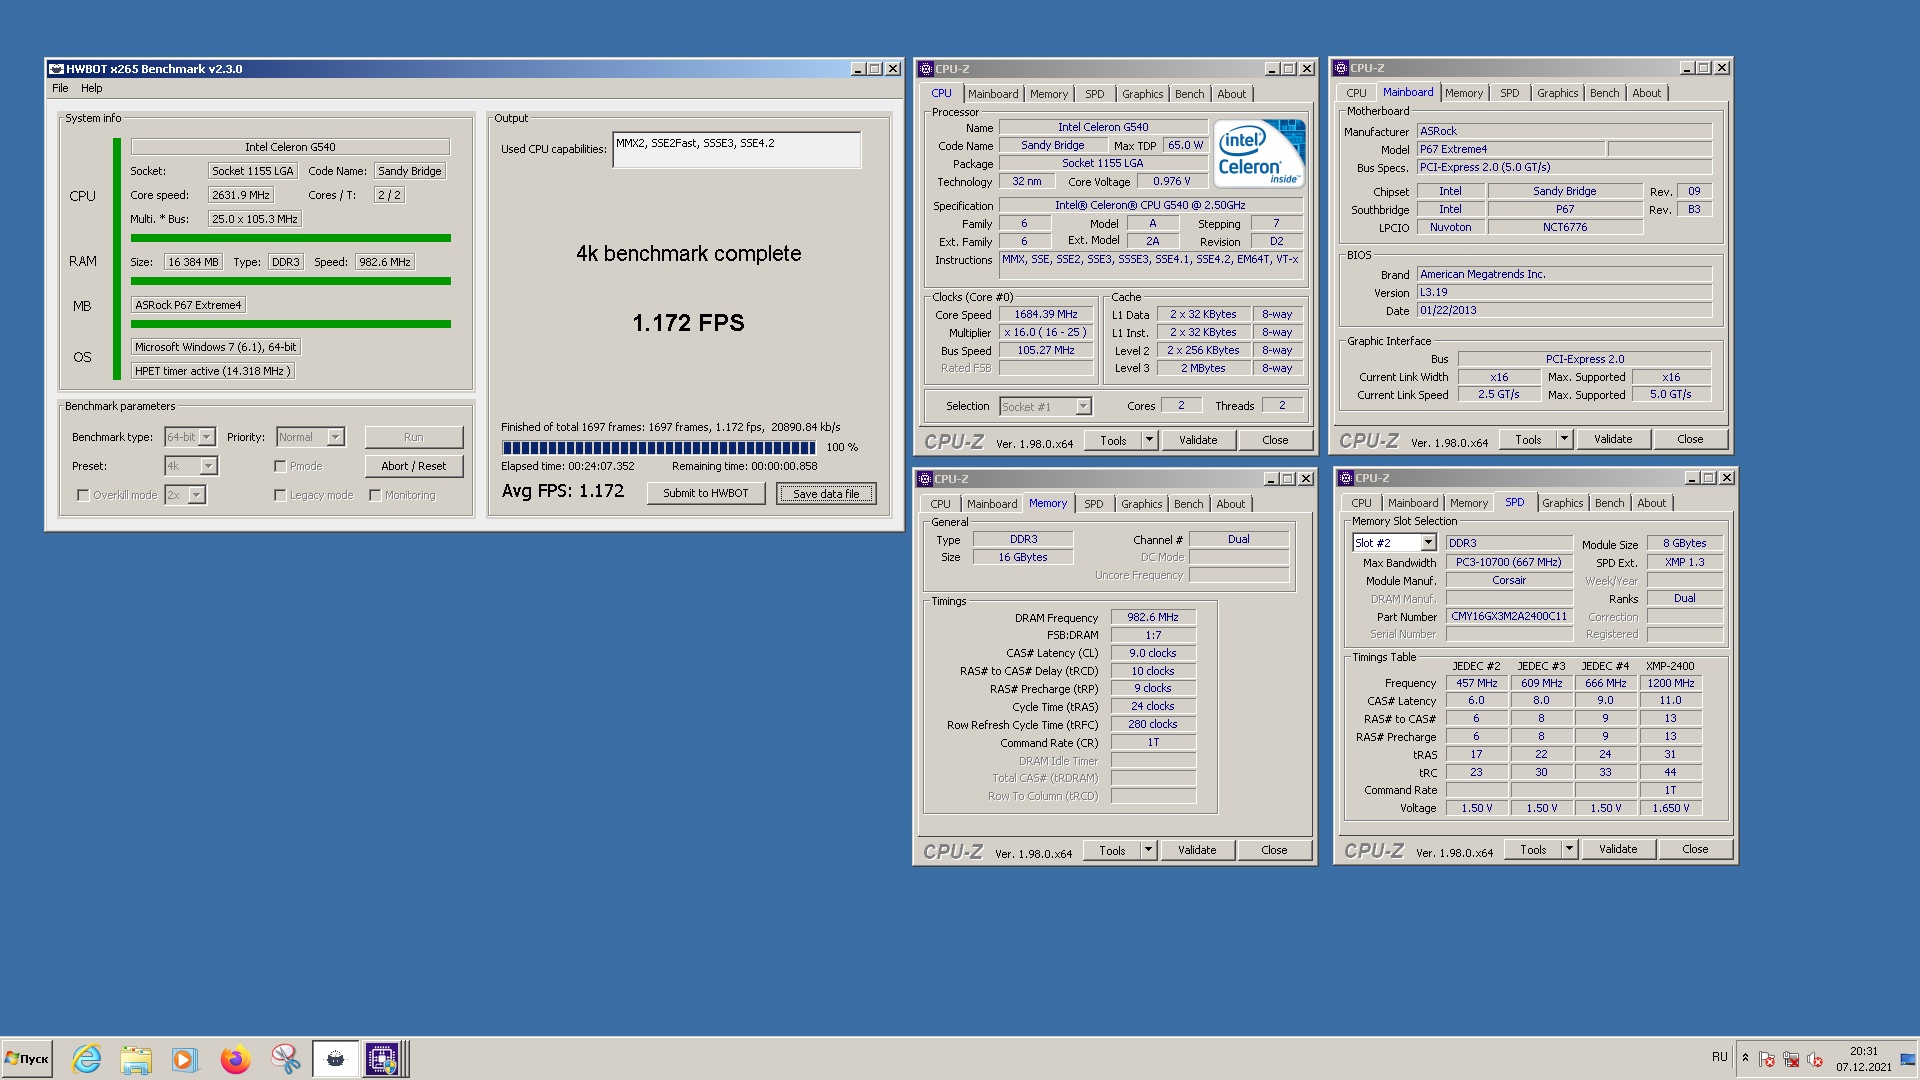Click the Intel Celeron inside logo
The height and width of the screenshot is (1080, 1920).
pos(1259,153)
